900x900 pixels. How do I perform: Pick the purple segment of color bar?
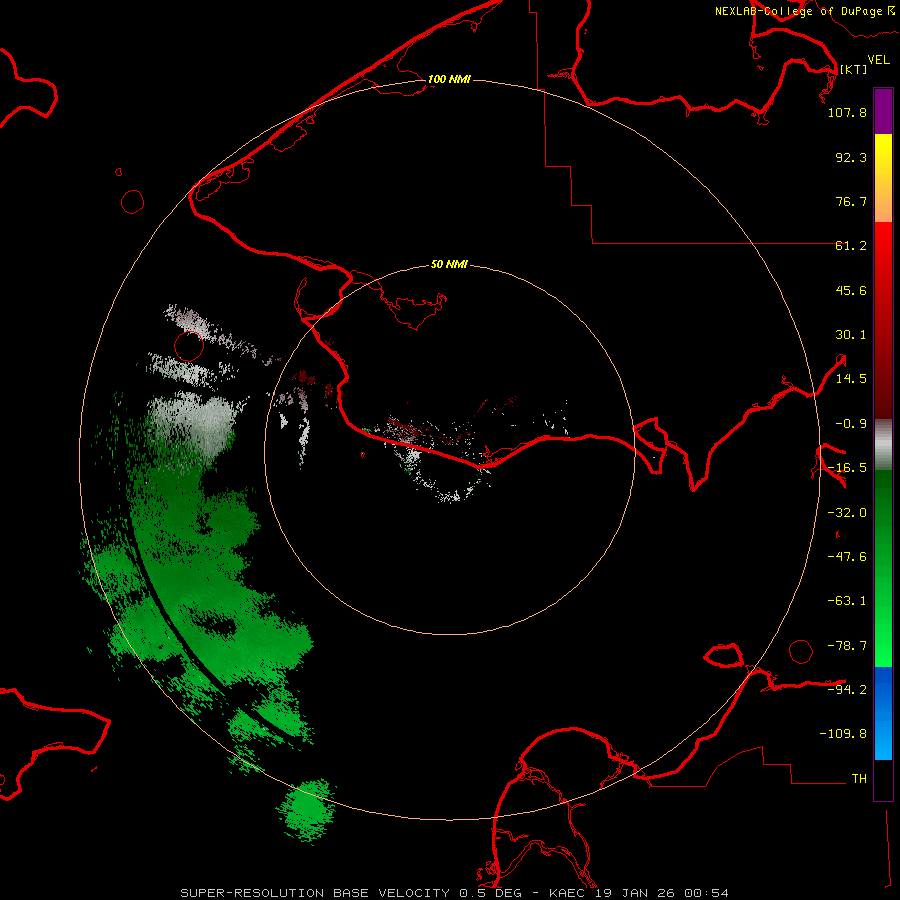coord(883,111)
